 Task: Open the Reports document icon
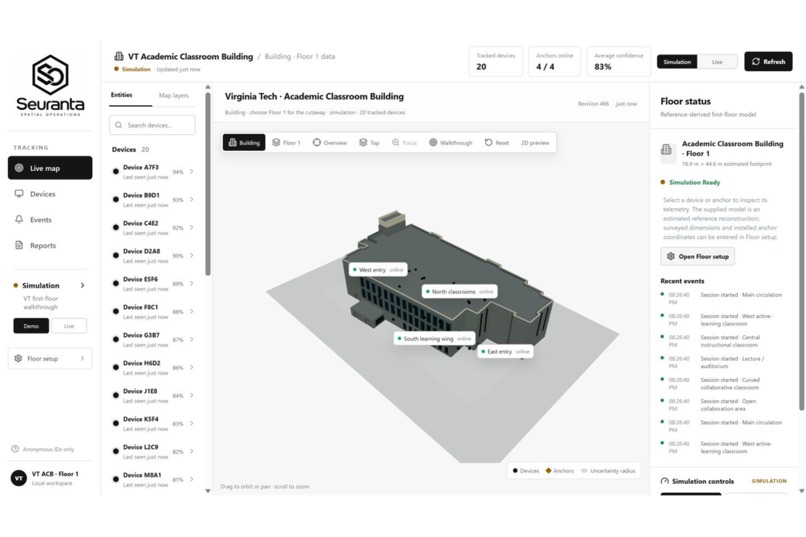[19, 245]
